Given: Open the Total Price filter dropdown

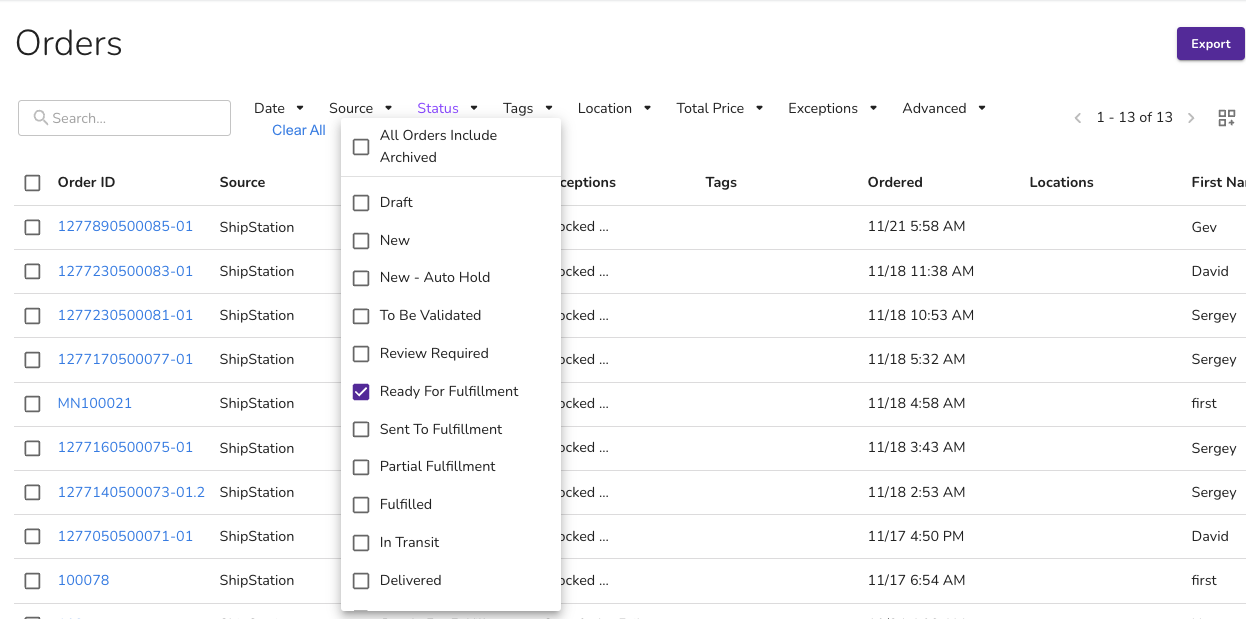Looking at the screenshot, I should 720,108.
